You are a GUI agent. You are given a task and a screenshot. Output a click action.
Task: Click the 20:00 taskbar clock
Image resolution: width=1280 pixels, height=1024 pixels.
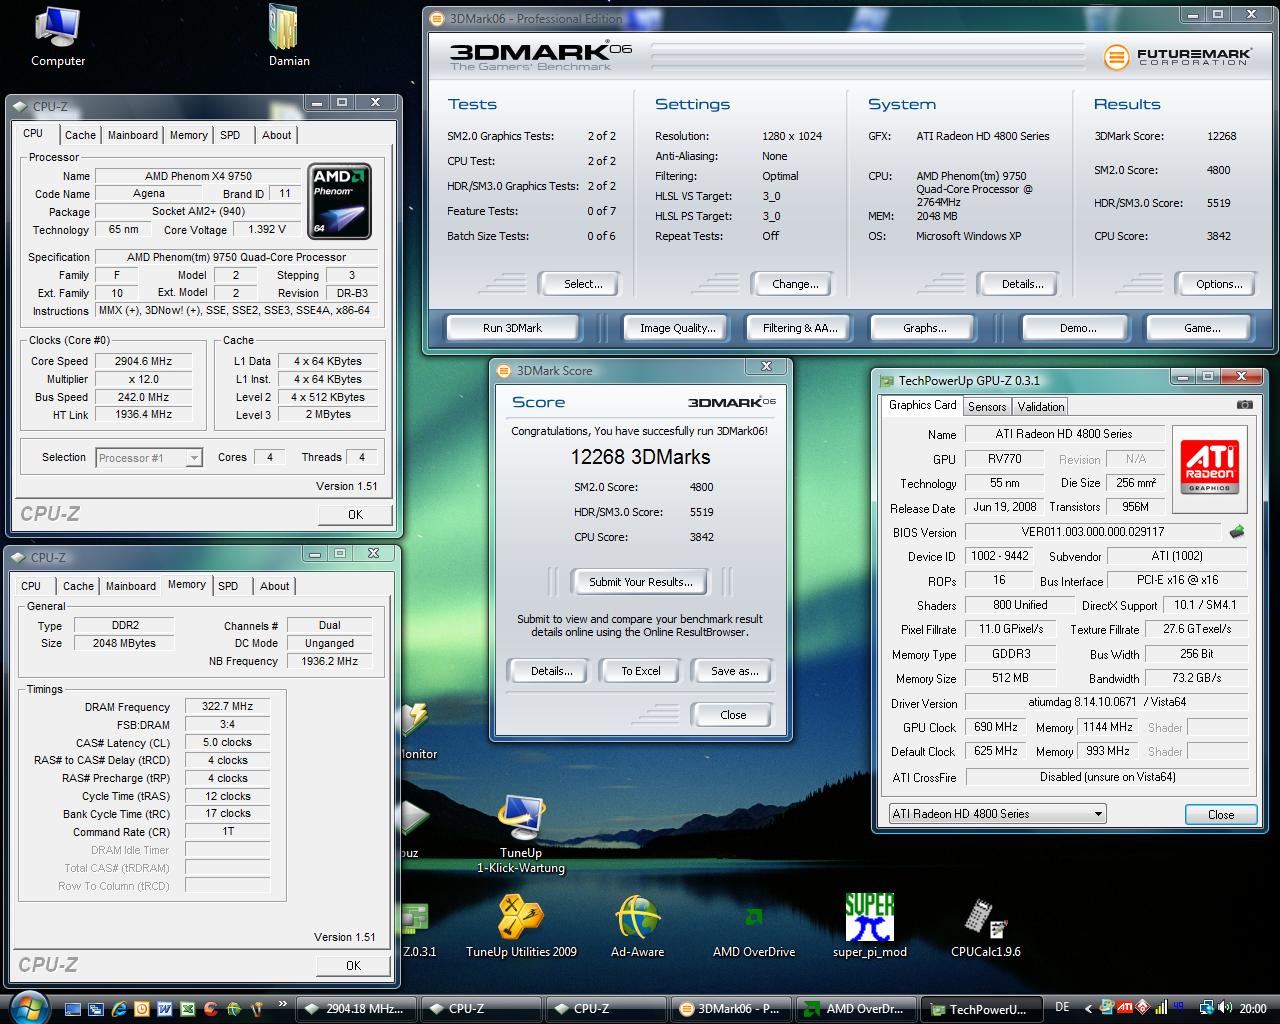click(1252, 1008)
